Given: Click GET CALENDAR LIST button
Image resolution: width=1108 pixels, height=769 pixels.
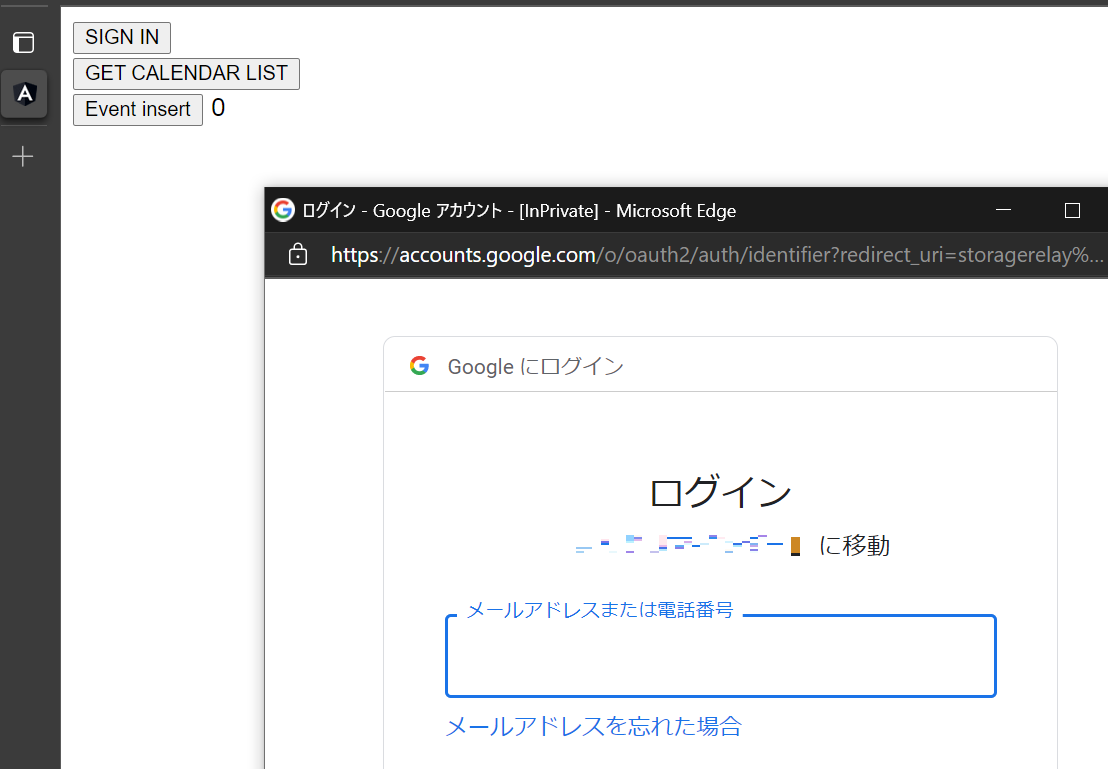Looking at the screenshot, I should [187, 74].
